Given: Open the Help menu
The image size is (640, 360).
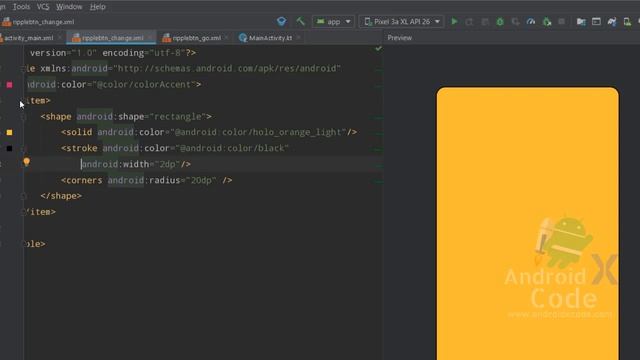Looking at the screenshot, I should (x=98, y=7).
